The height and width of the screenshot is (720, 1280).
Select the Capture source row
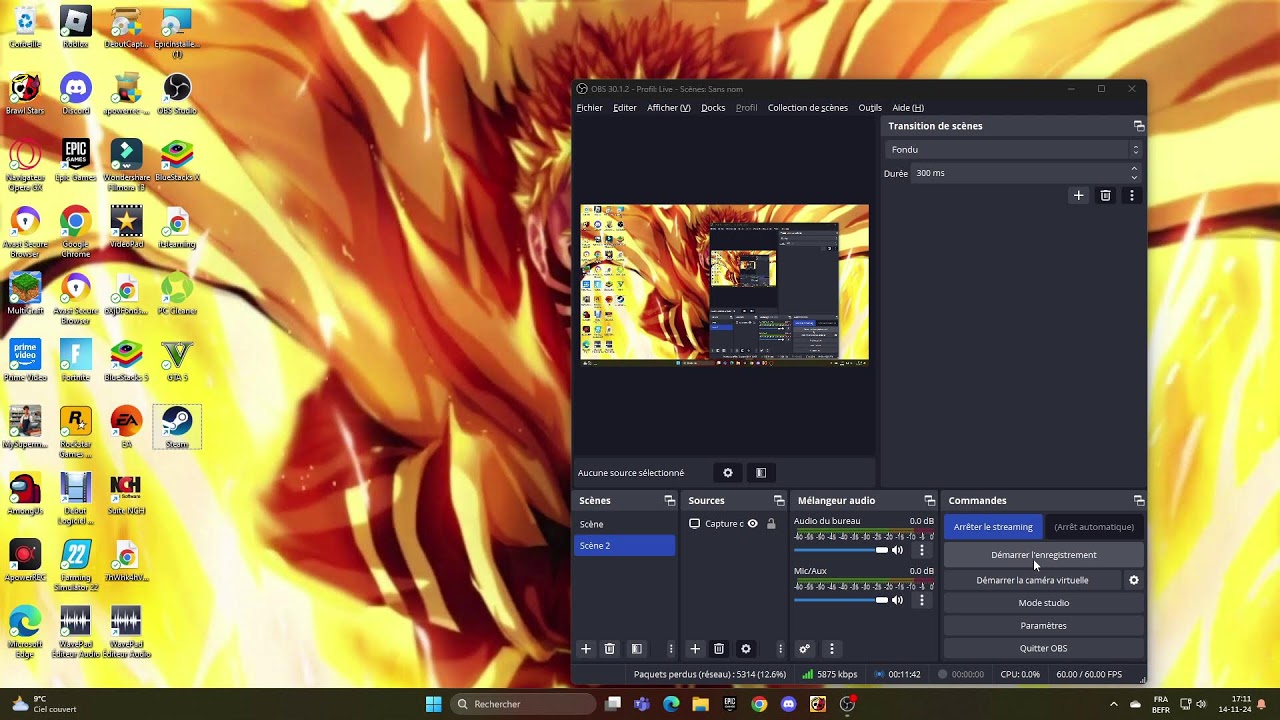(733, 524)
